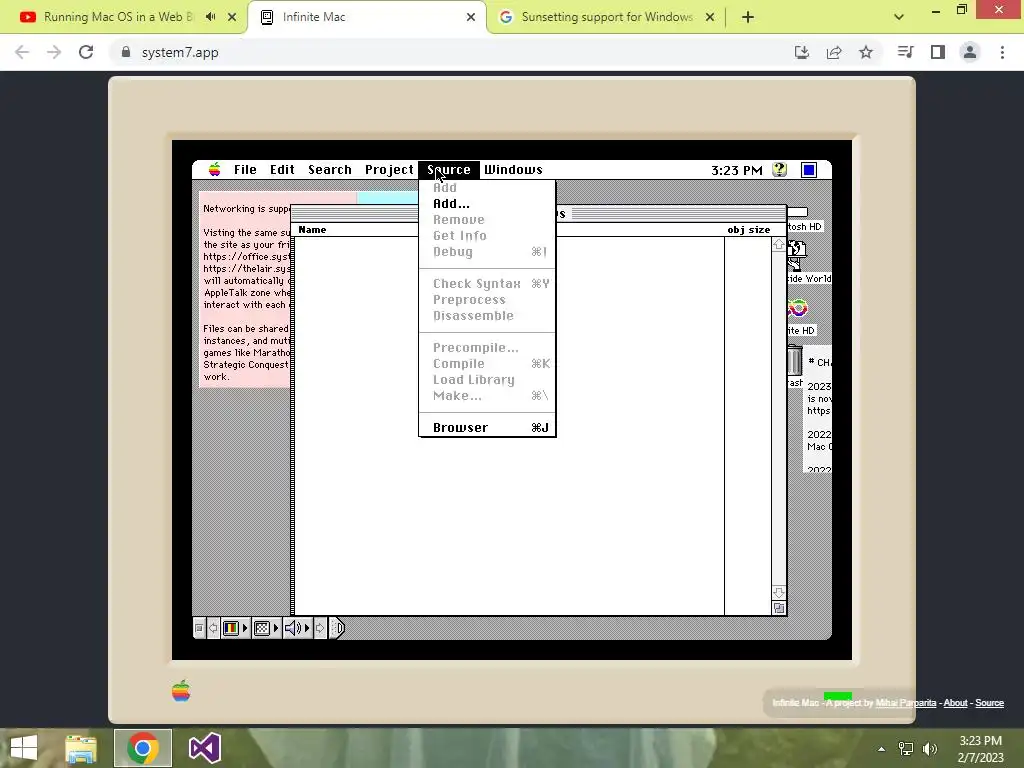Screen dimensions: 1024x768
Task: Open the Apple menu in the Mac menu bar
Action: (214, 170)
